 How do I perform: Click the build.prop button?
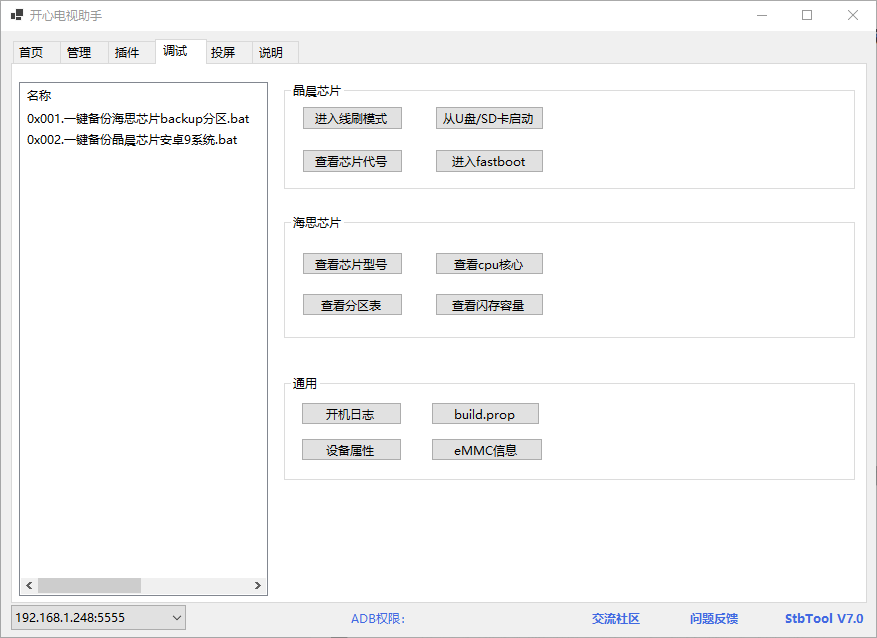pyautogui.click(x=485, y=414)
